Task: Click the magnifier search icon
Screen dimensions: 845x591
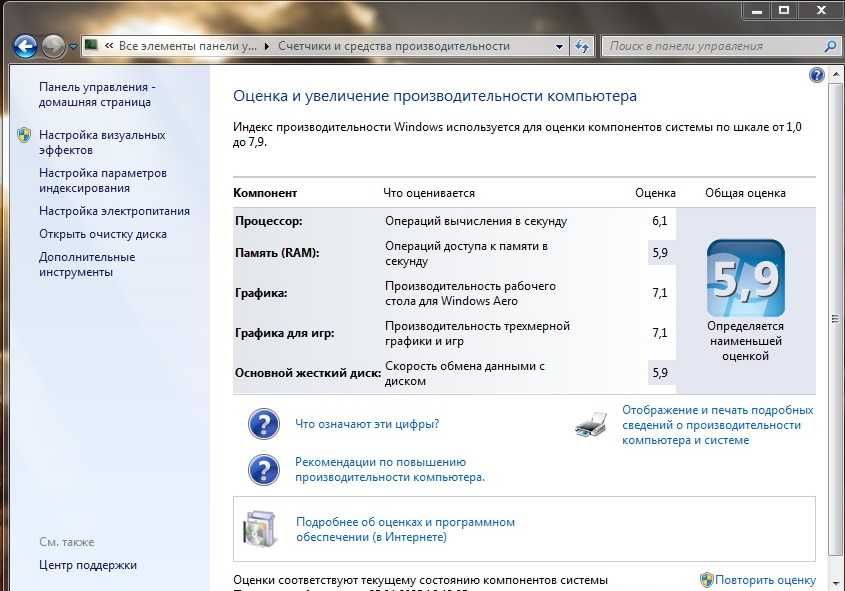Action: (x=830, y=46)
